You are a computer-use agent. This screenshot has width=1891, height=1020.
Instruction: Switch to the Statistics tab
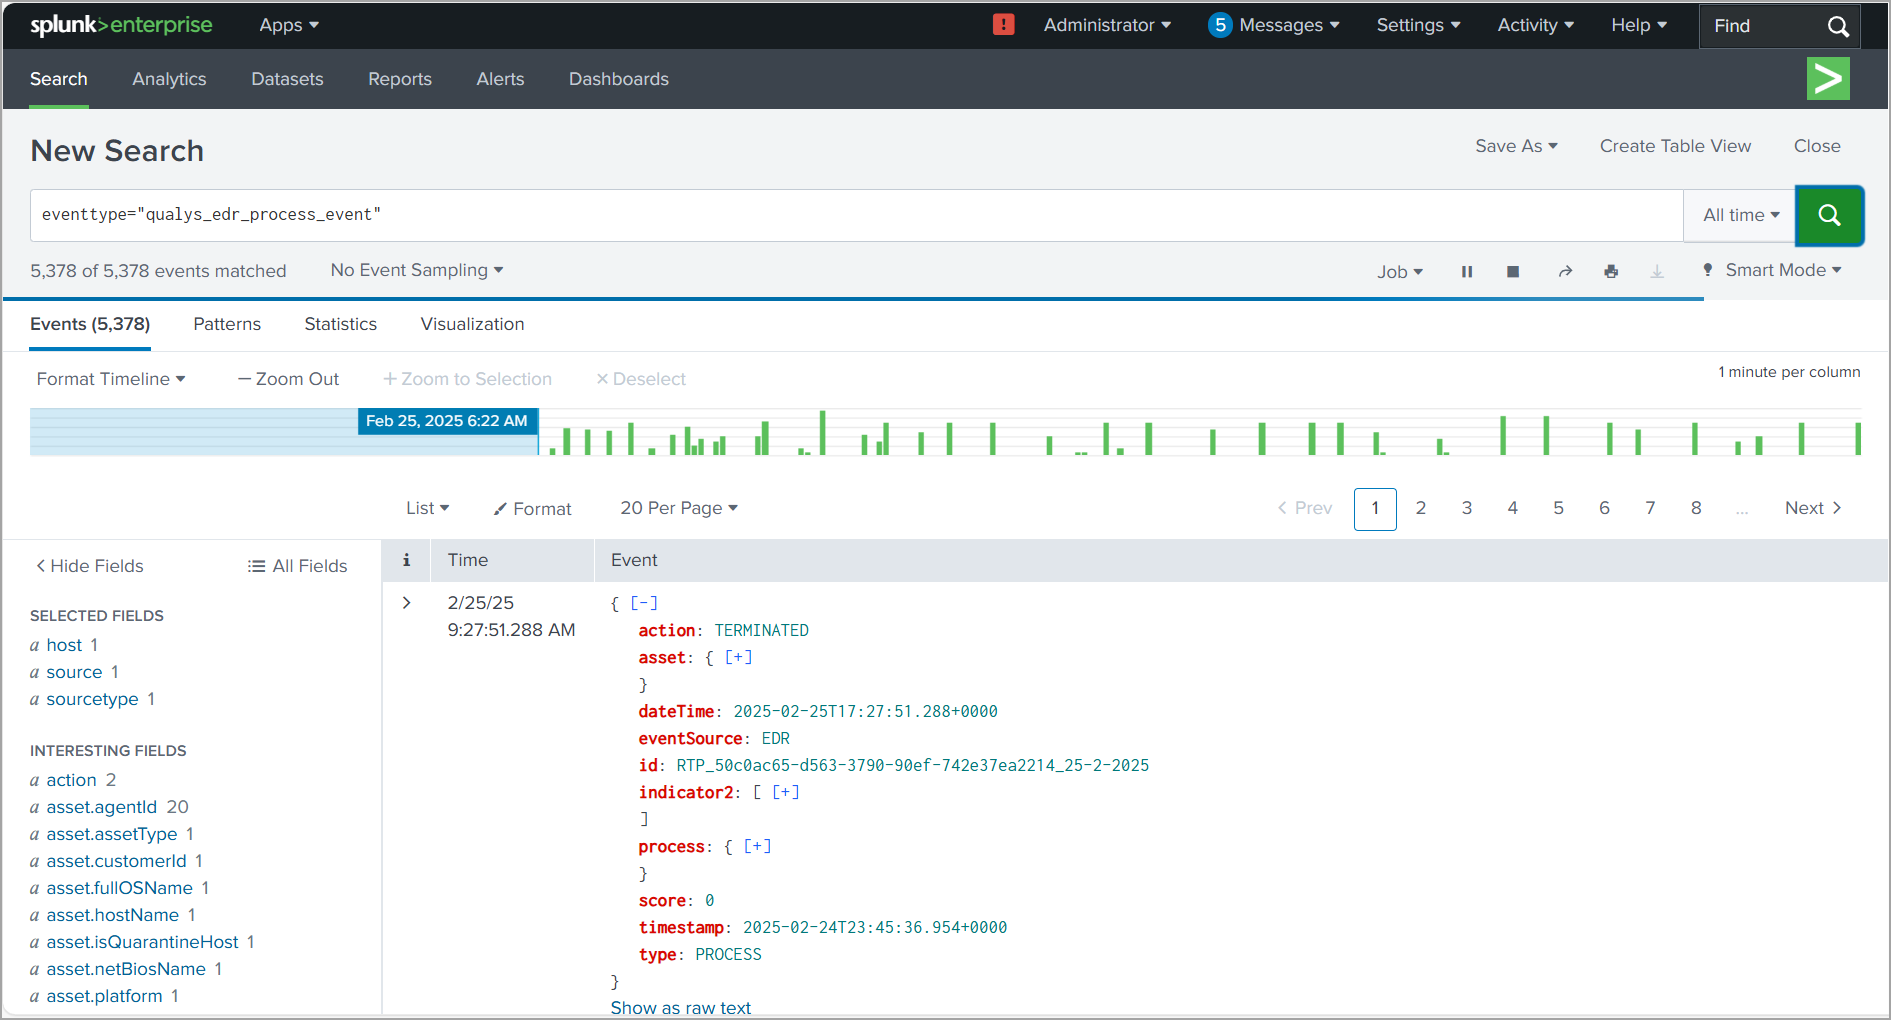[340, 324]
